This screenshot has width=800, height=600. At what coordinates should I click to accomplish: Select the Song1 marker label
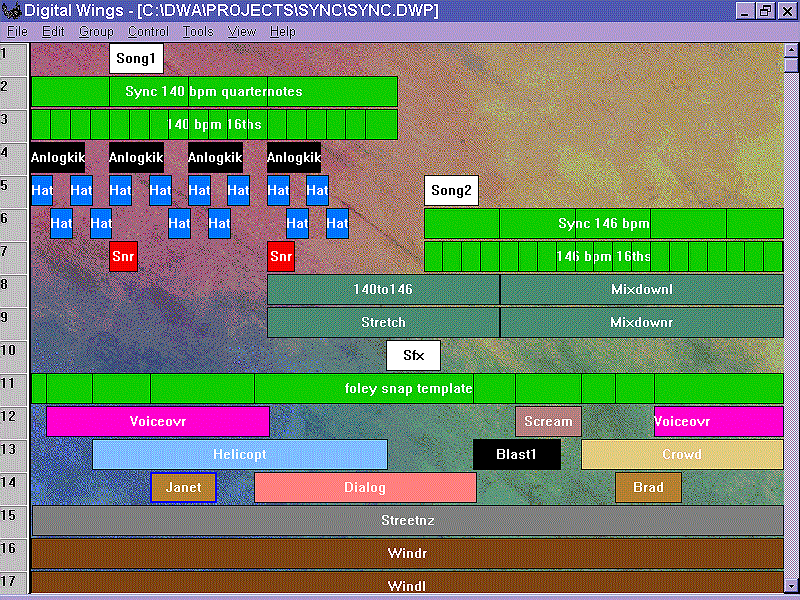click(x=136, y=59)
